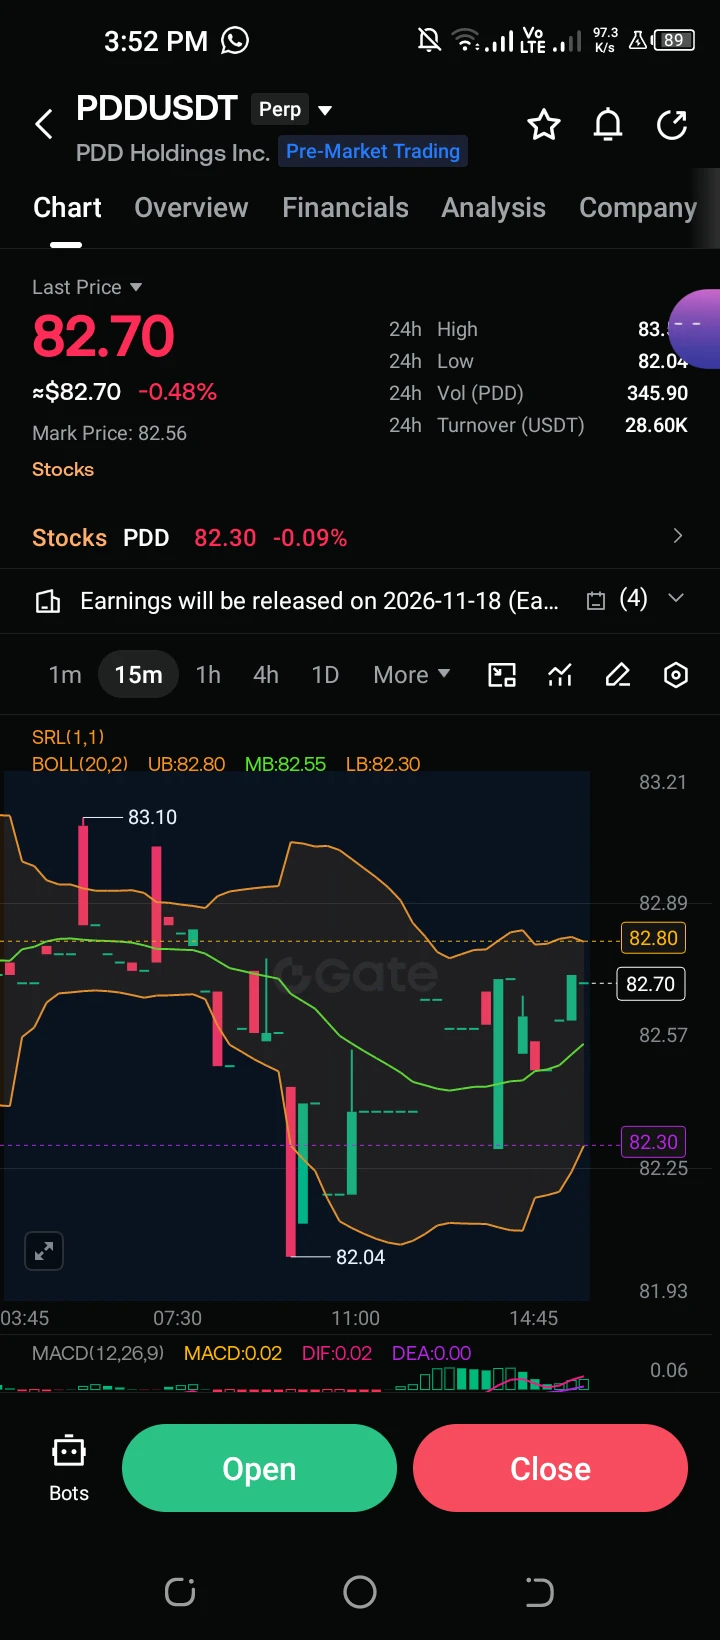
Task: Open chart settings hexagon icon
Action: [x=676, y=675]
